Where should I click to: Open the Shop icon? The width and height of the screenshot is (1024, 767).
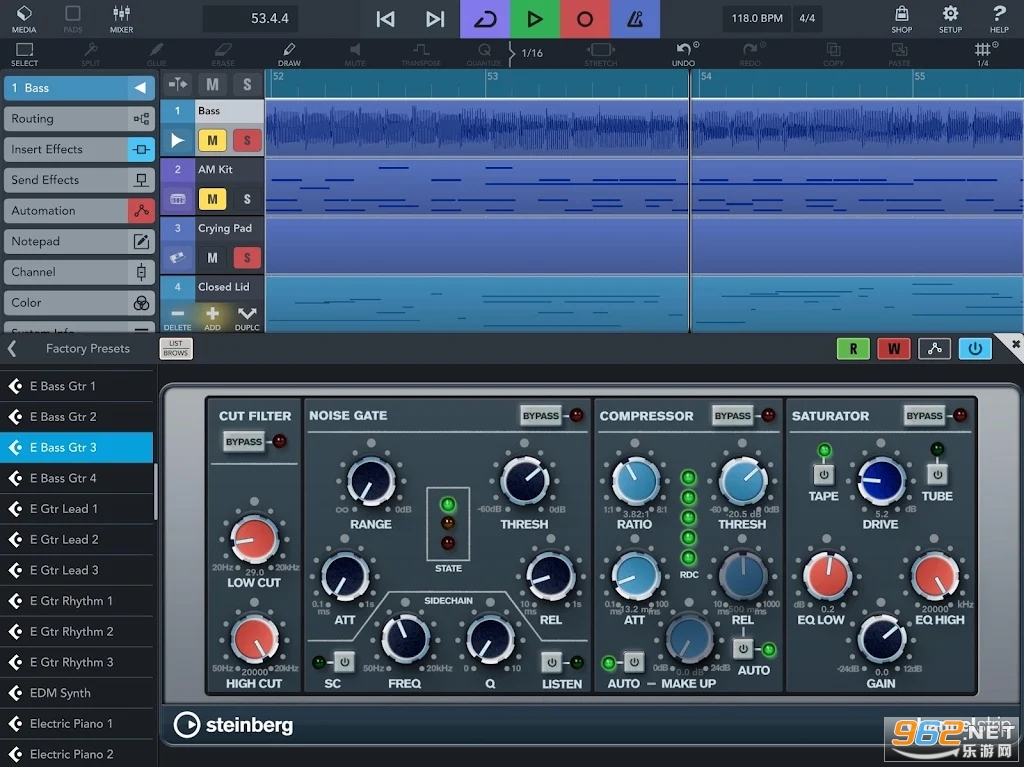point(902,18)
